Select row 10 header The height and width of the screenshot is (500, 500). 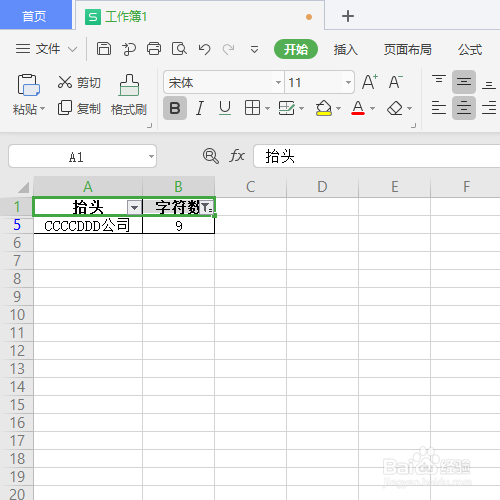tap(17, 315)
